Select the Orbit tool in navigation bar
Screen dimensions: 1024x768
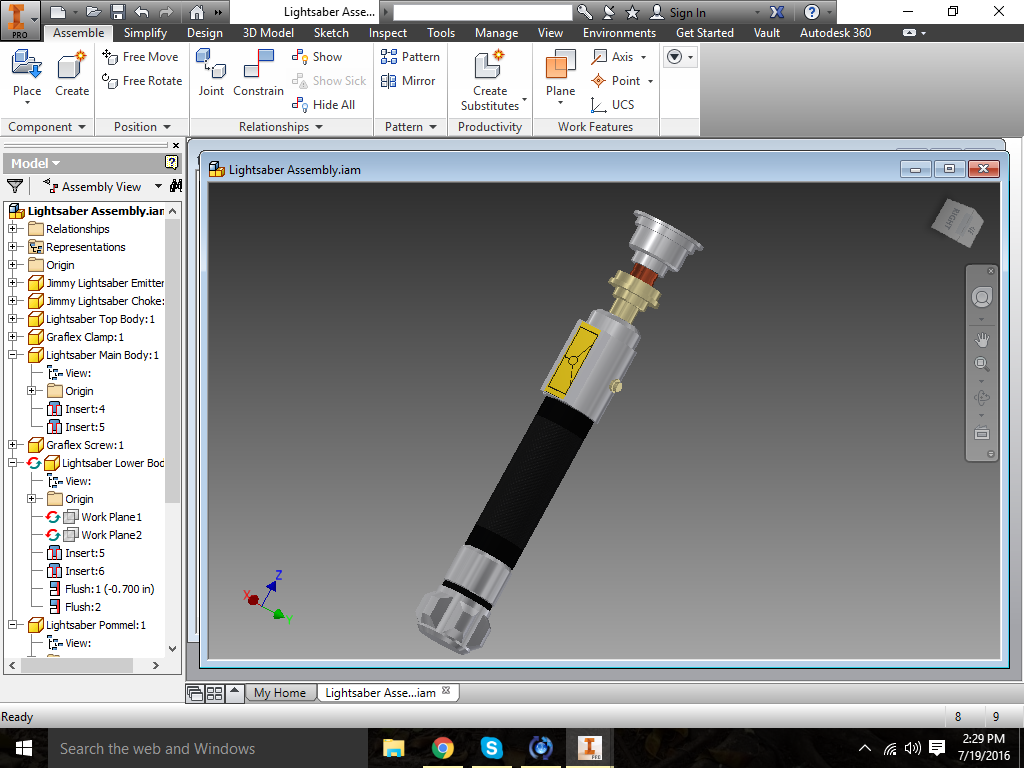(x=982, y=398)
